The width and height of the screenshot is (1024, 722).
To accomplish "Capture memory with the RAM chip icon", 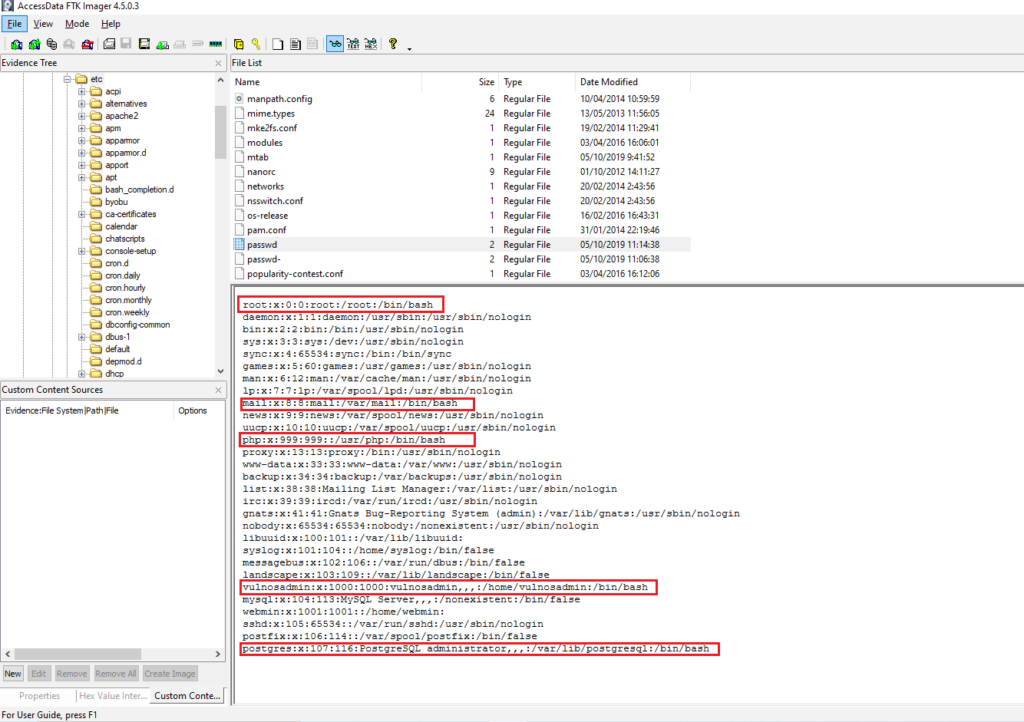I will pyautogui.click(x=215, y=43).
